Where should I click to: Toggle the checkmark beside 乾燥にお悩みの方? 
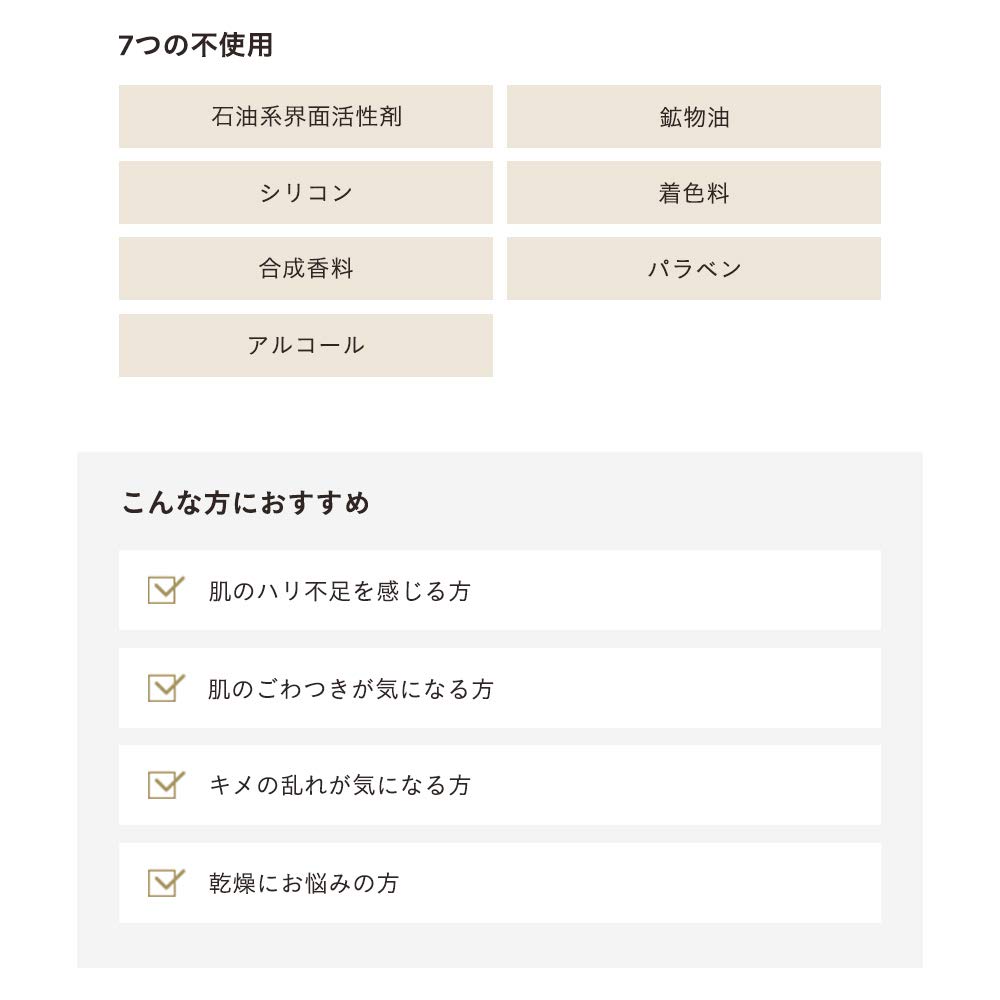tap(165, 883)
